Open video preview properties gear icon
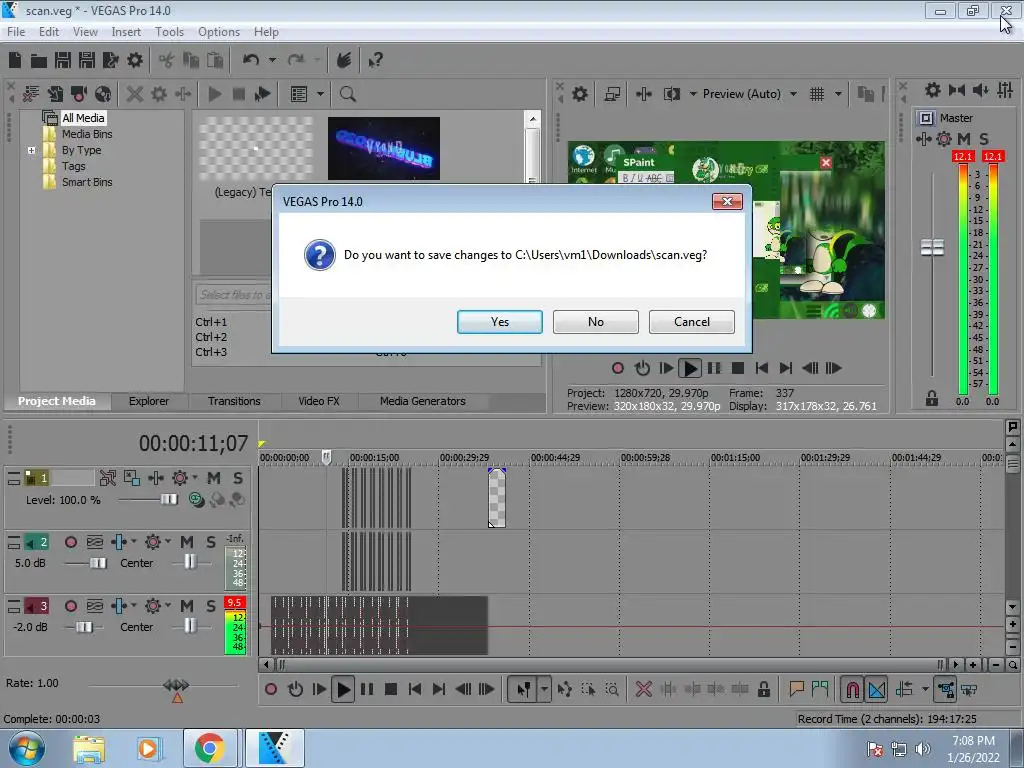The height and width of the screenshot is (768, 1024). click(x=579, y=94)
